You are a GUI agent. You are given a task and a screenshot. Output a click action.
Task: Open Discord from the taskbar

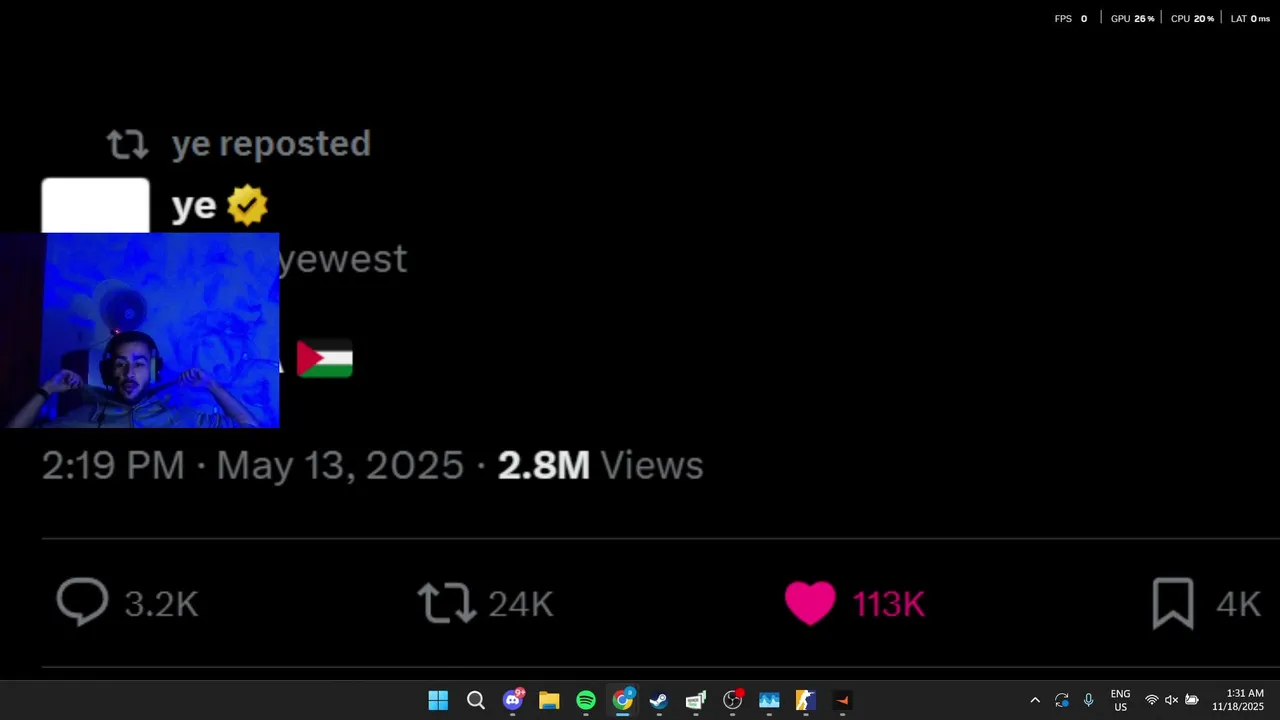tap(513, 700)
